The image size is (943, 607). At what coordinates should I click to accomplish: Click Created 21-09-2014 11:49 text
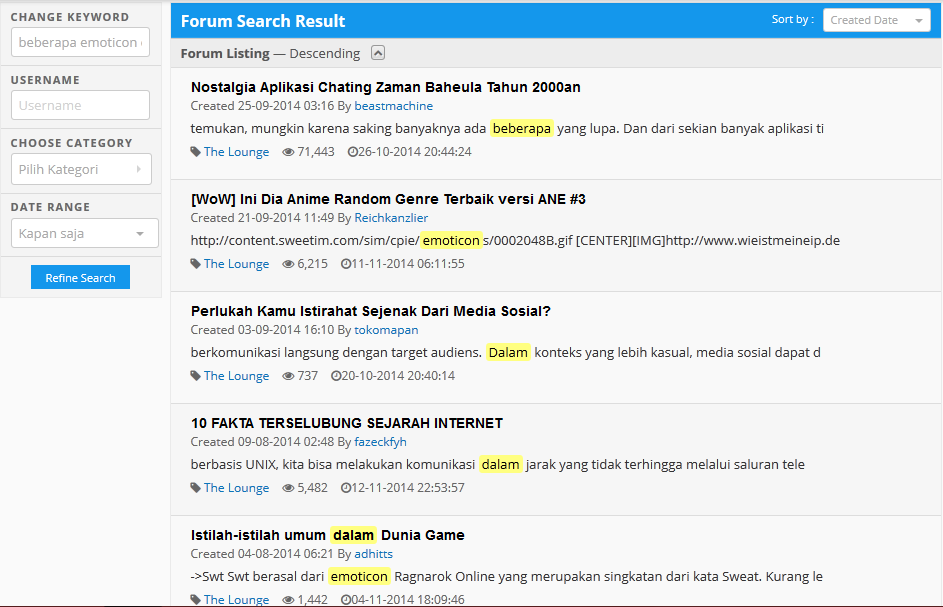click(x=262, y=218)
